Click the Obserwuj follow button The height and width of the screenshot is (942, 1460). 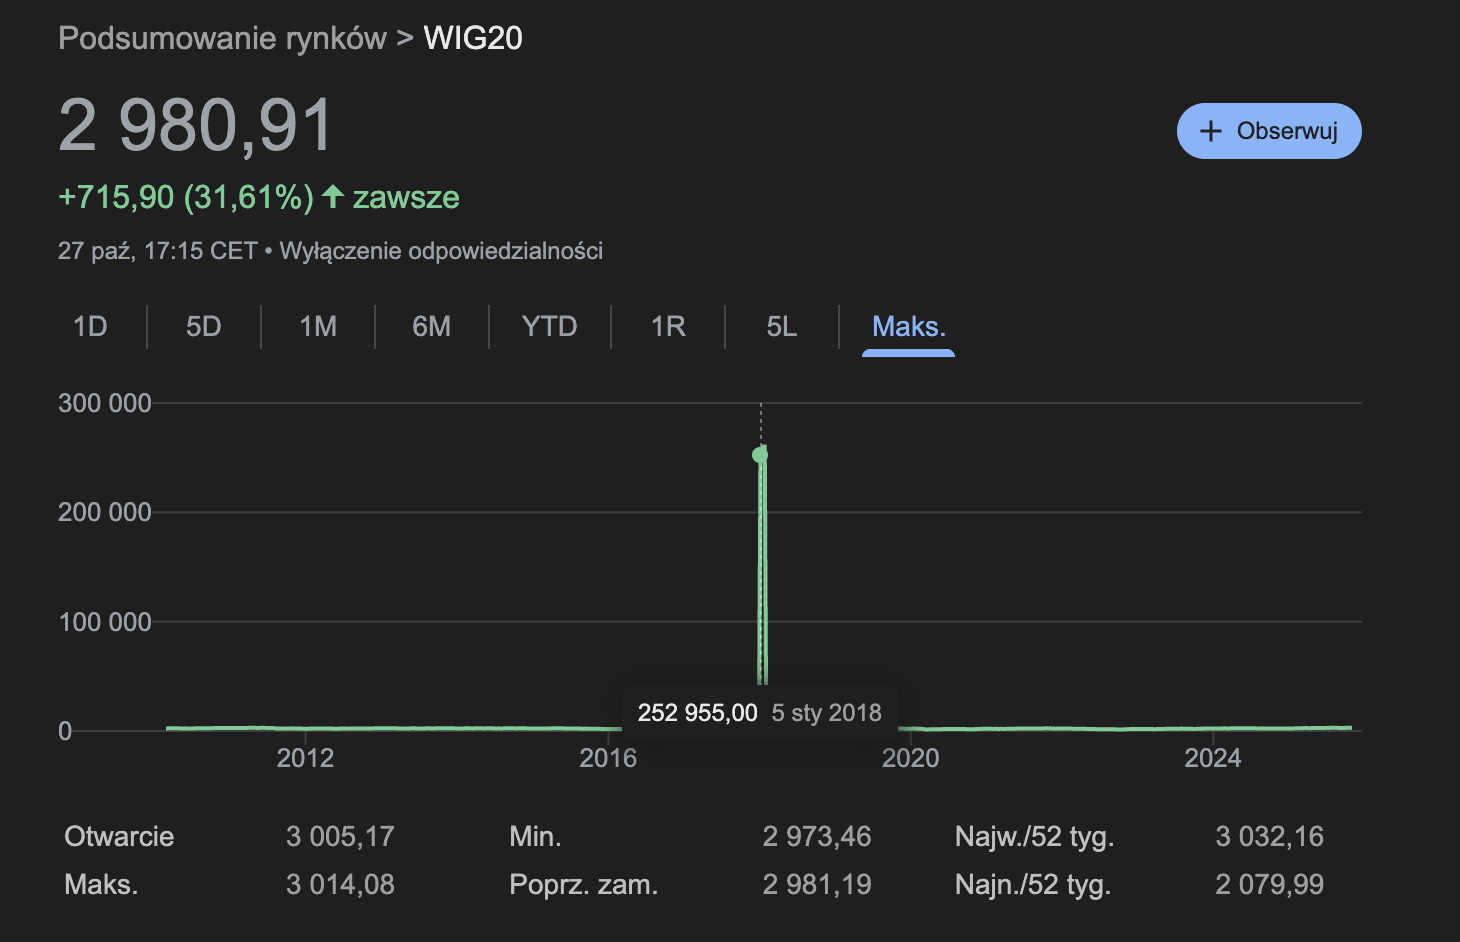(1269, 131)
